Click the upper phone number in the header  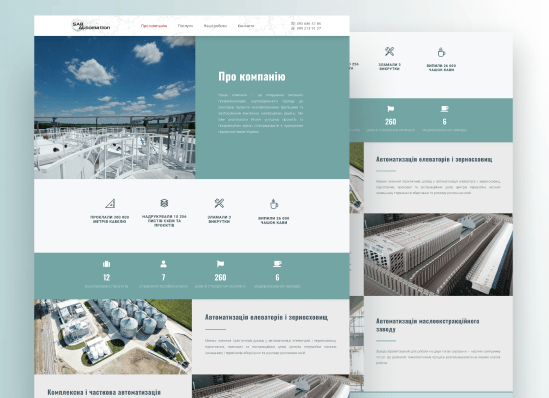306,23
